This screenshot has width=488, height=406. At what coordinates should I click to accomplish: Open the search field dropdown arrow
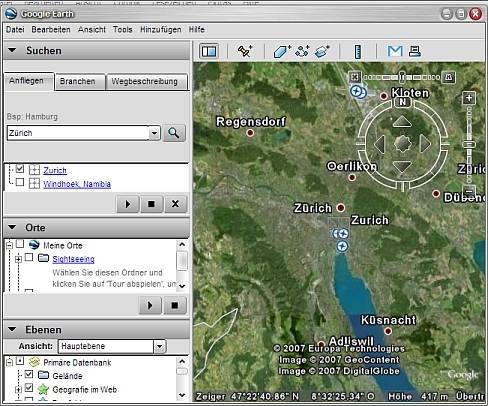pos(154,133)
